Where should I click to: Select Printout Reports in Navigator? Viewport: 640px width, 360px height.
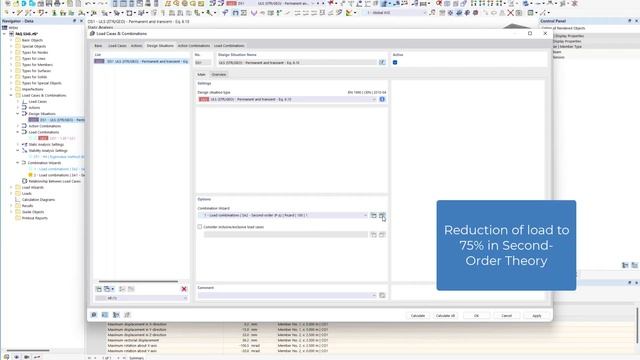click(35, 218)
